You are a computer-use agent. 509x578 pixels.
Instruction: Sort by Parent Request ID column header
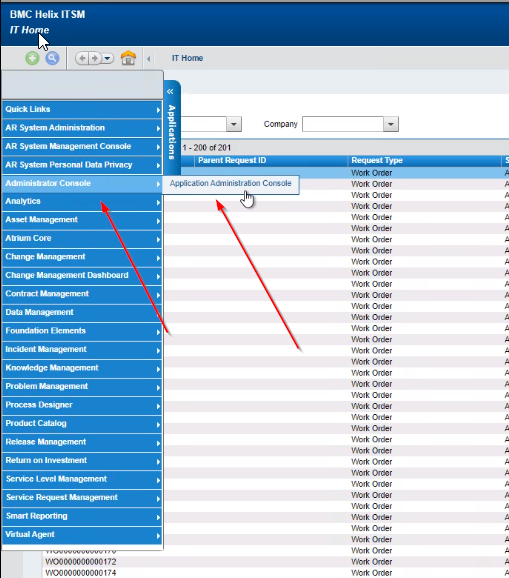pos(271,160)
